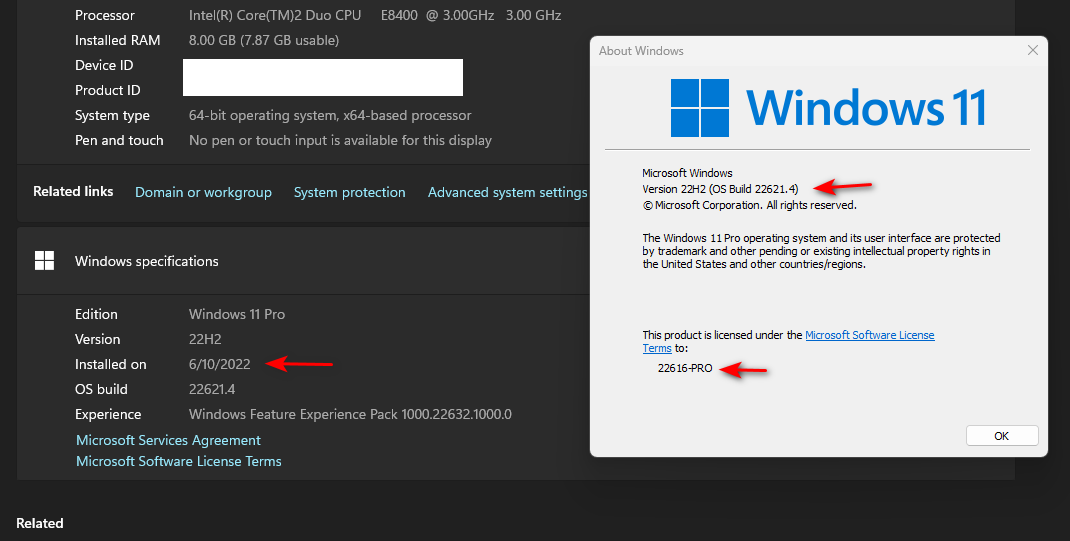Click the Related section heading

(40, 523)
